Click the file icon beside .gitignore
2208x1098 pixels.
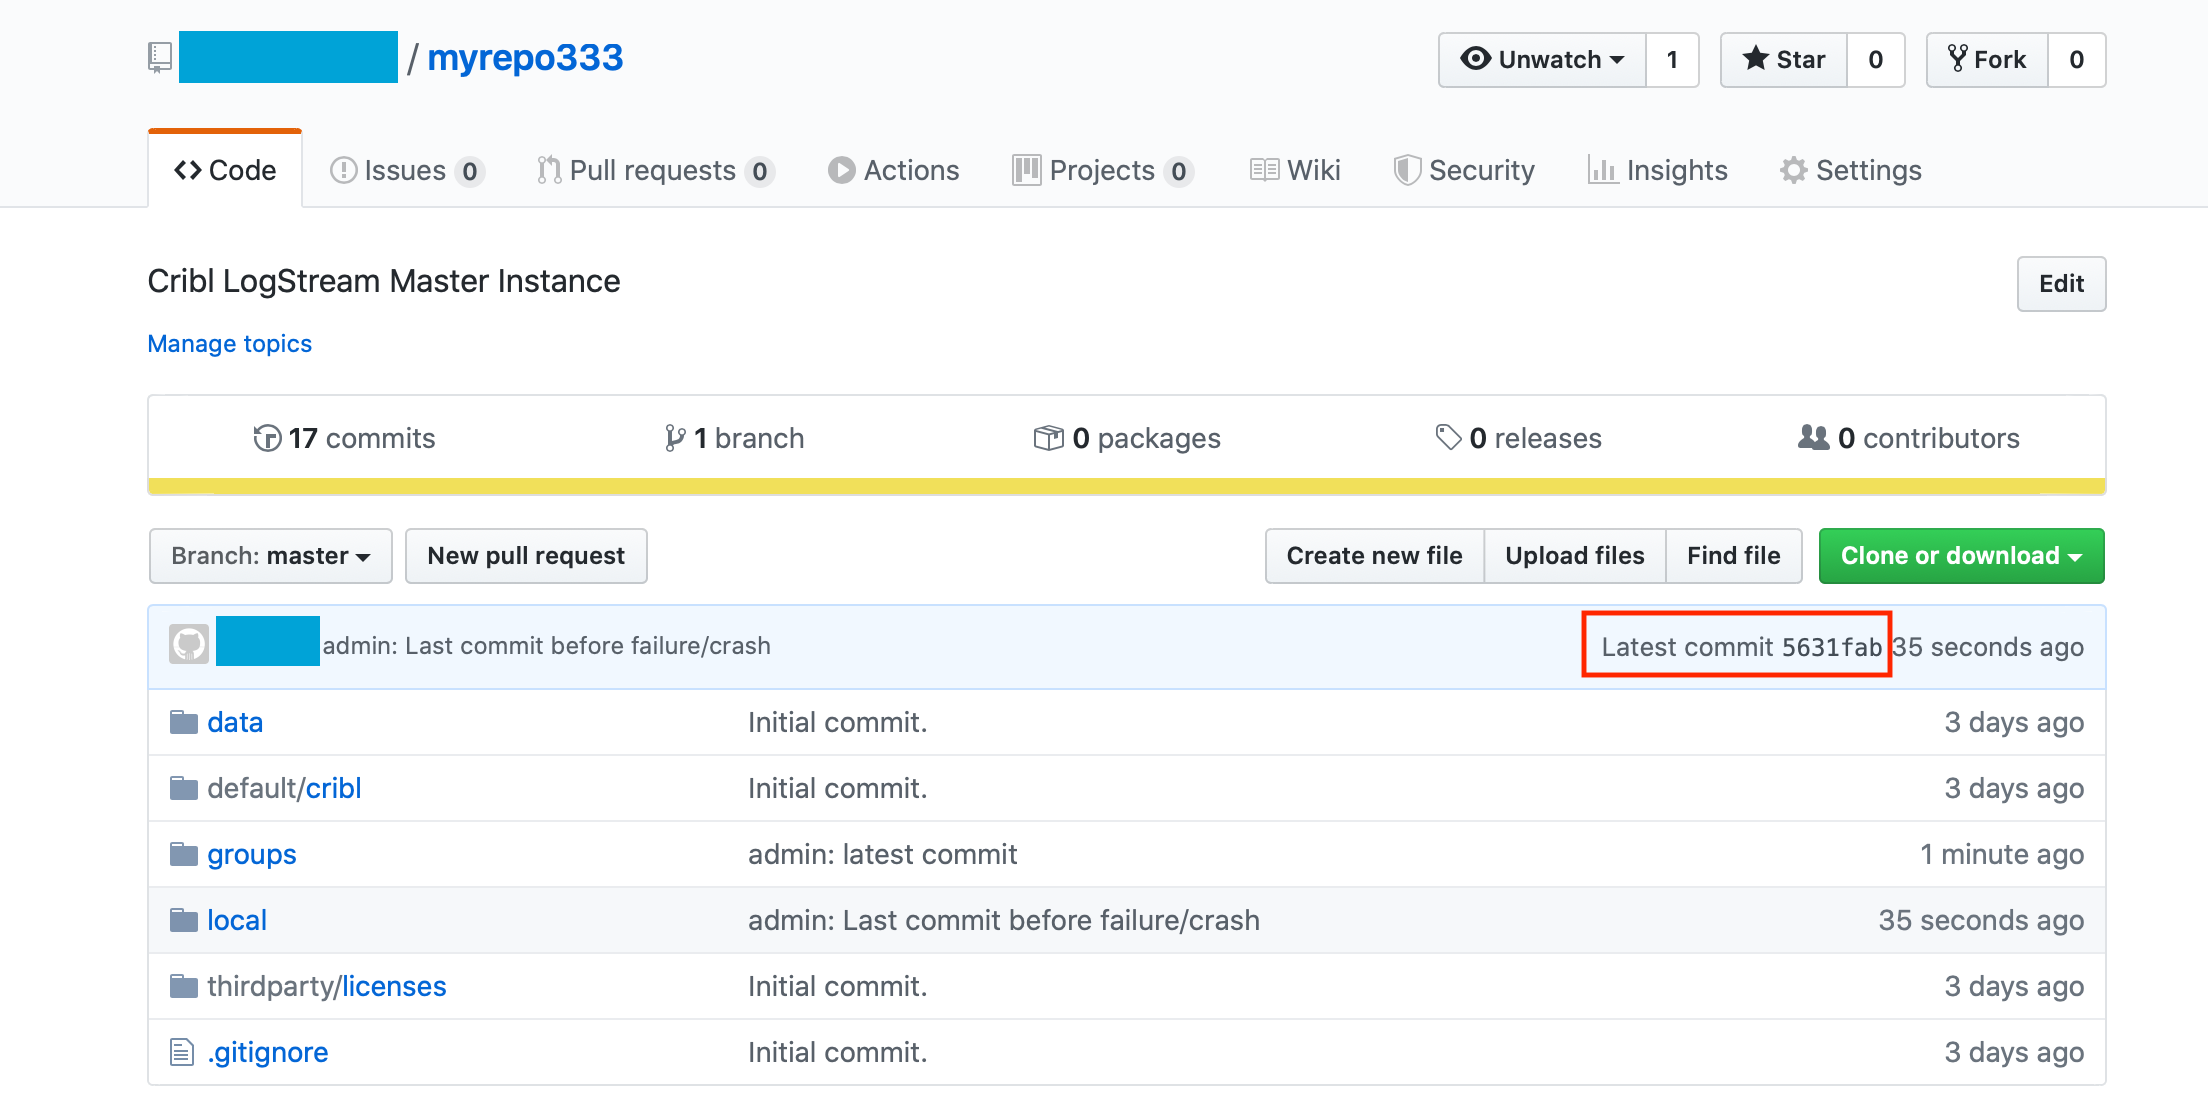[180, 1051]
